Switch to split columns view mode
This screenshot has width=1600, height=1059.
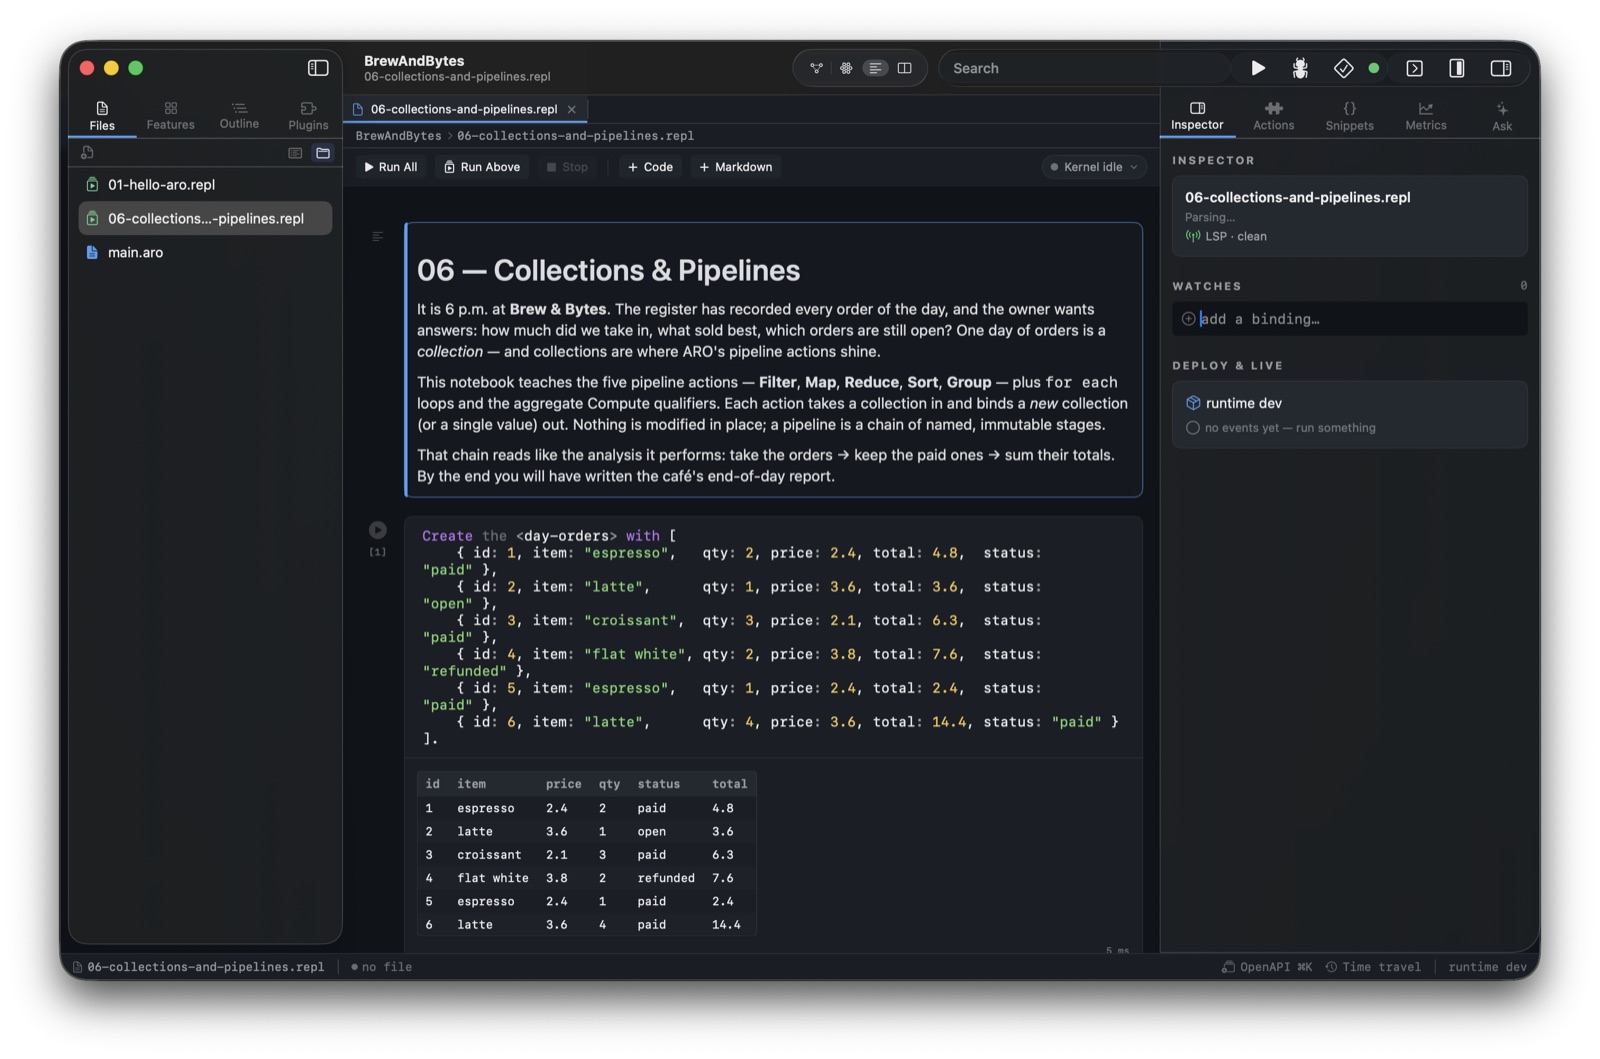pyautogui.click(x=905, y=68)
